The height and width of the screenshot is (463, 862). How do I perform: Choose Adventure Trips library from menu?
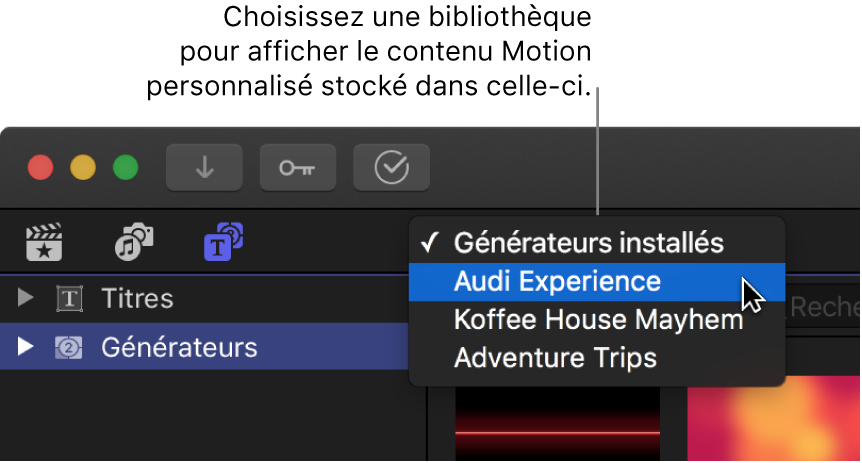click(555, 357)
